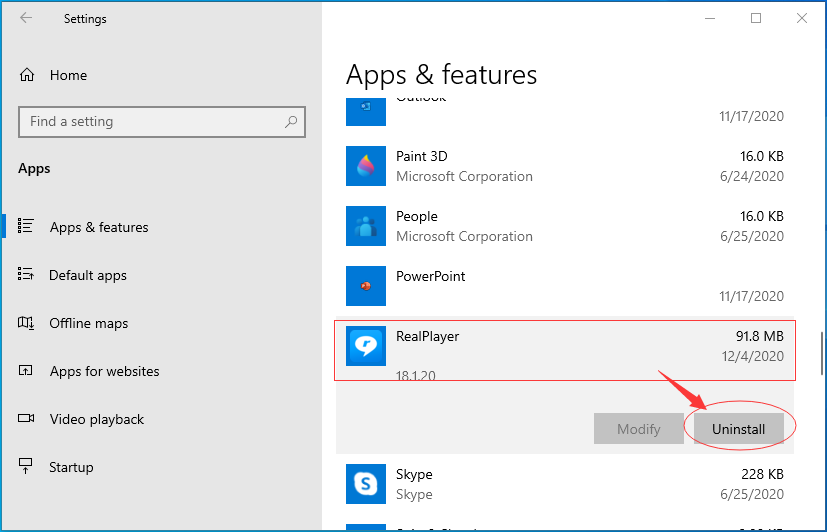Close the Settings window
Viewport: 827px width, 532px height.
pyautogui.click(x=802, y=18)
